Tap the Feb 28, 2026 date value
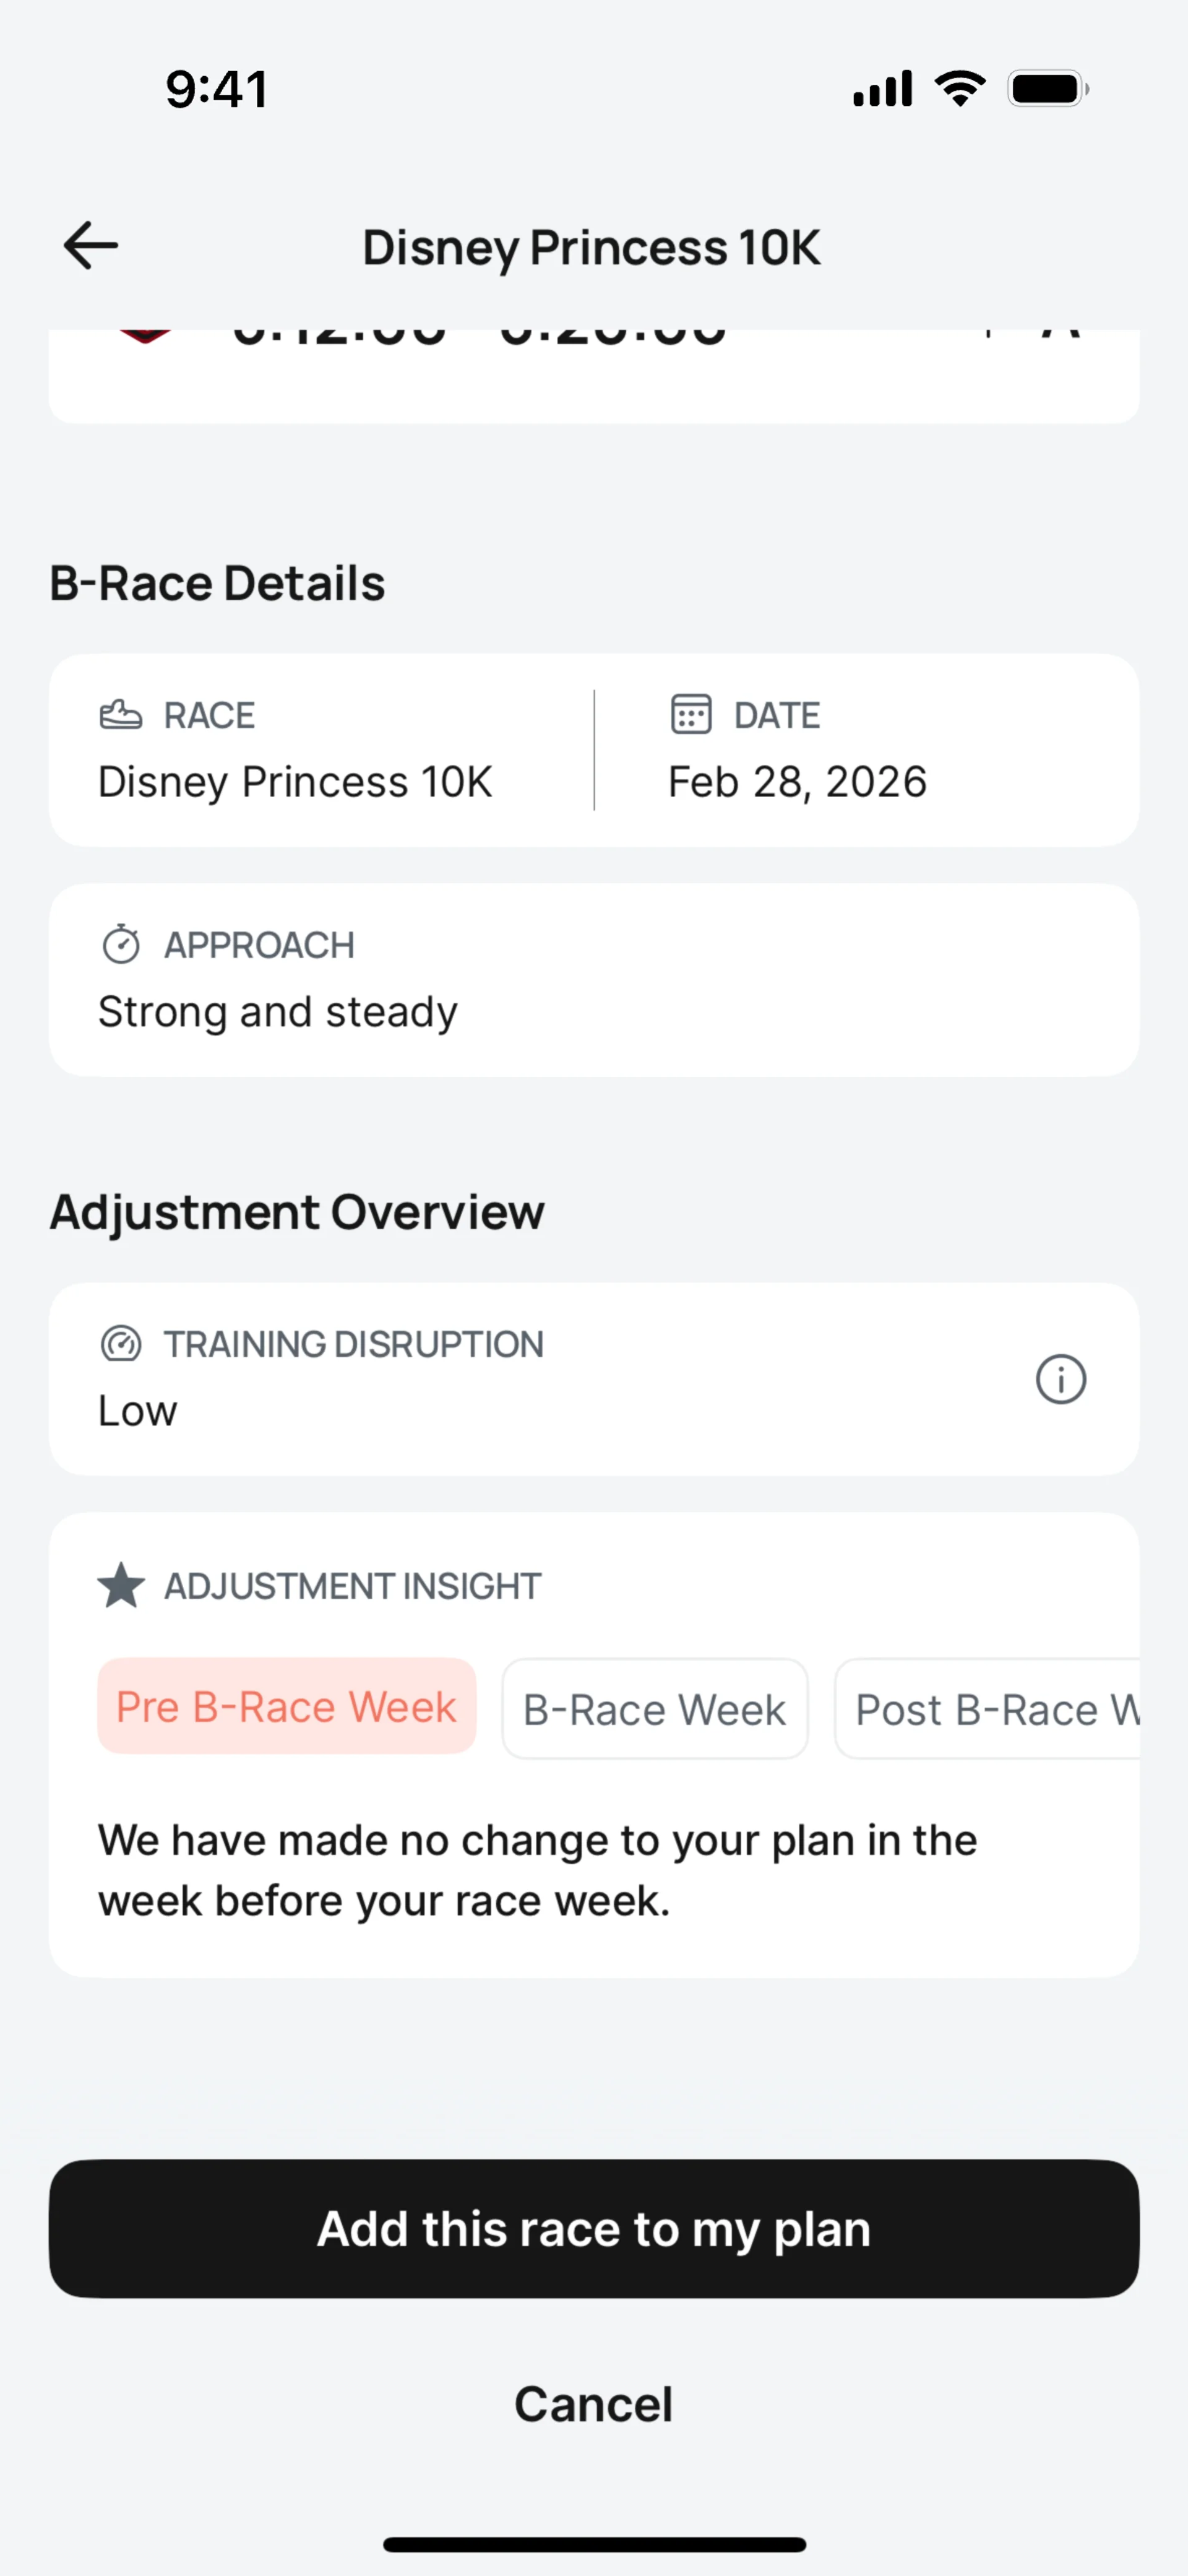Viewport: 1188px width, 2576px height. [x=797, y=782]
